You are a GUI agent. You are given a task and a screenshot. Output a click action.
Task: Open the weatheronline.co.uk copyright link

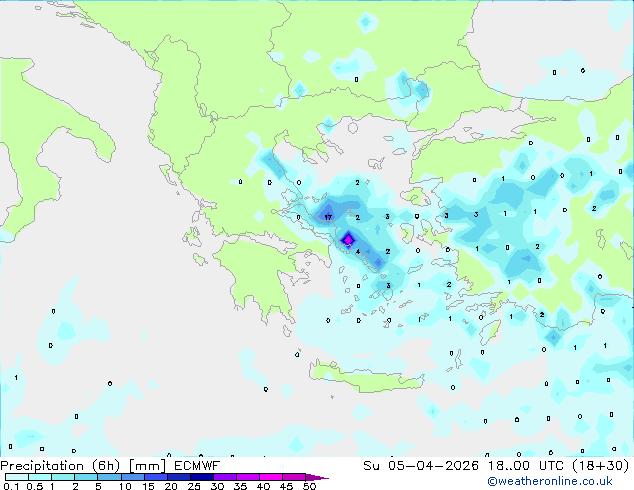point(550,481)
